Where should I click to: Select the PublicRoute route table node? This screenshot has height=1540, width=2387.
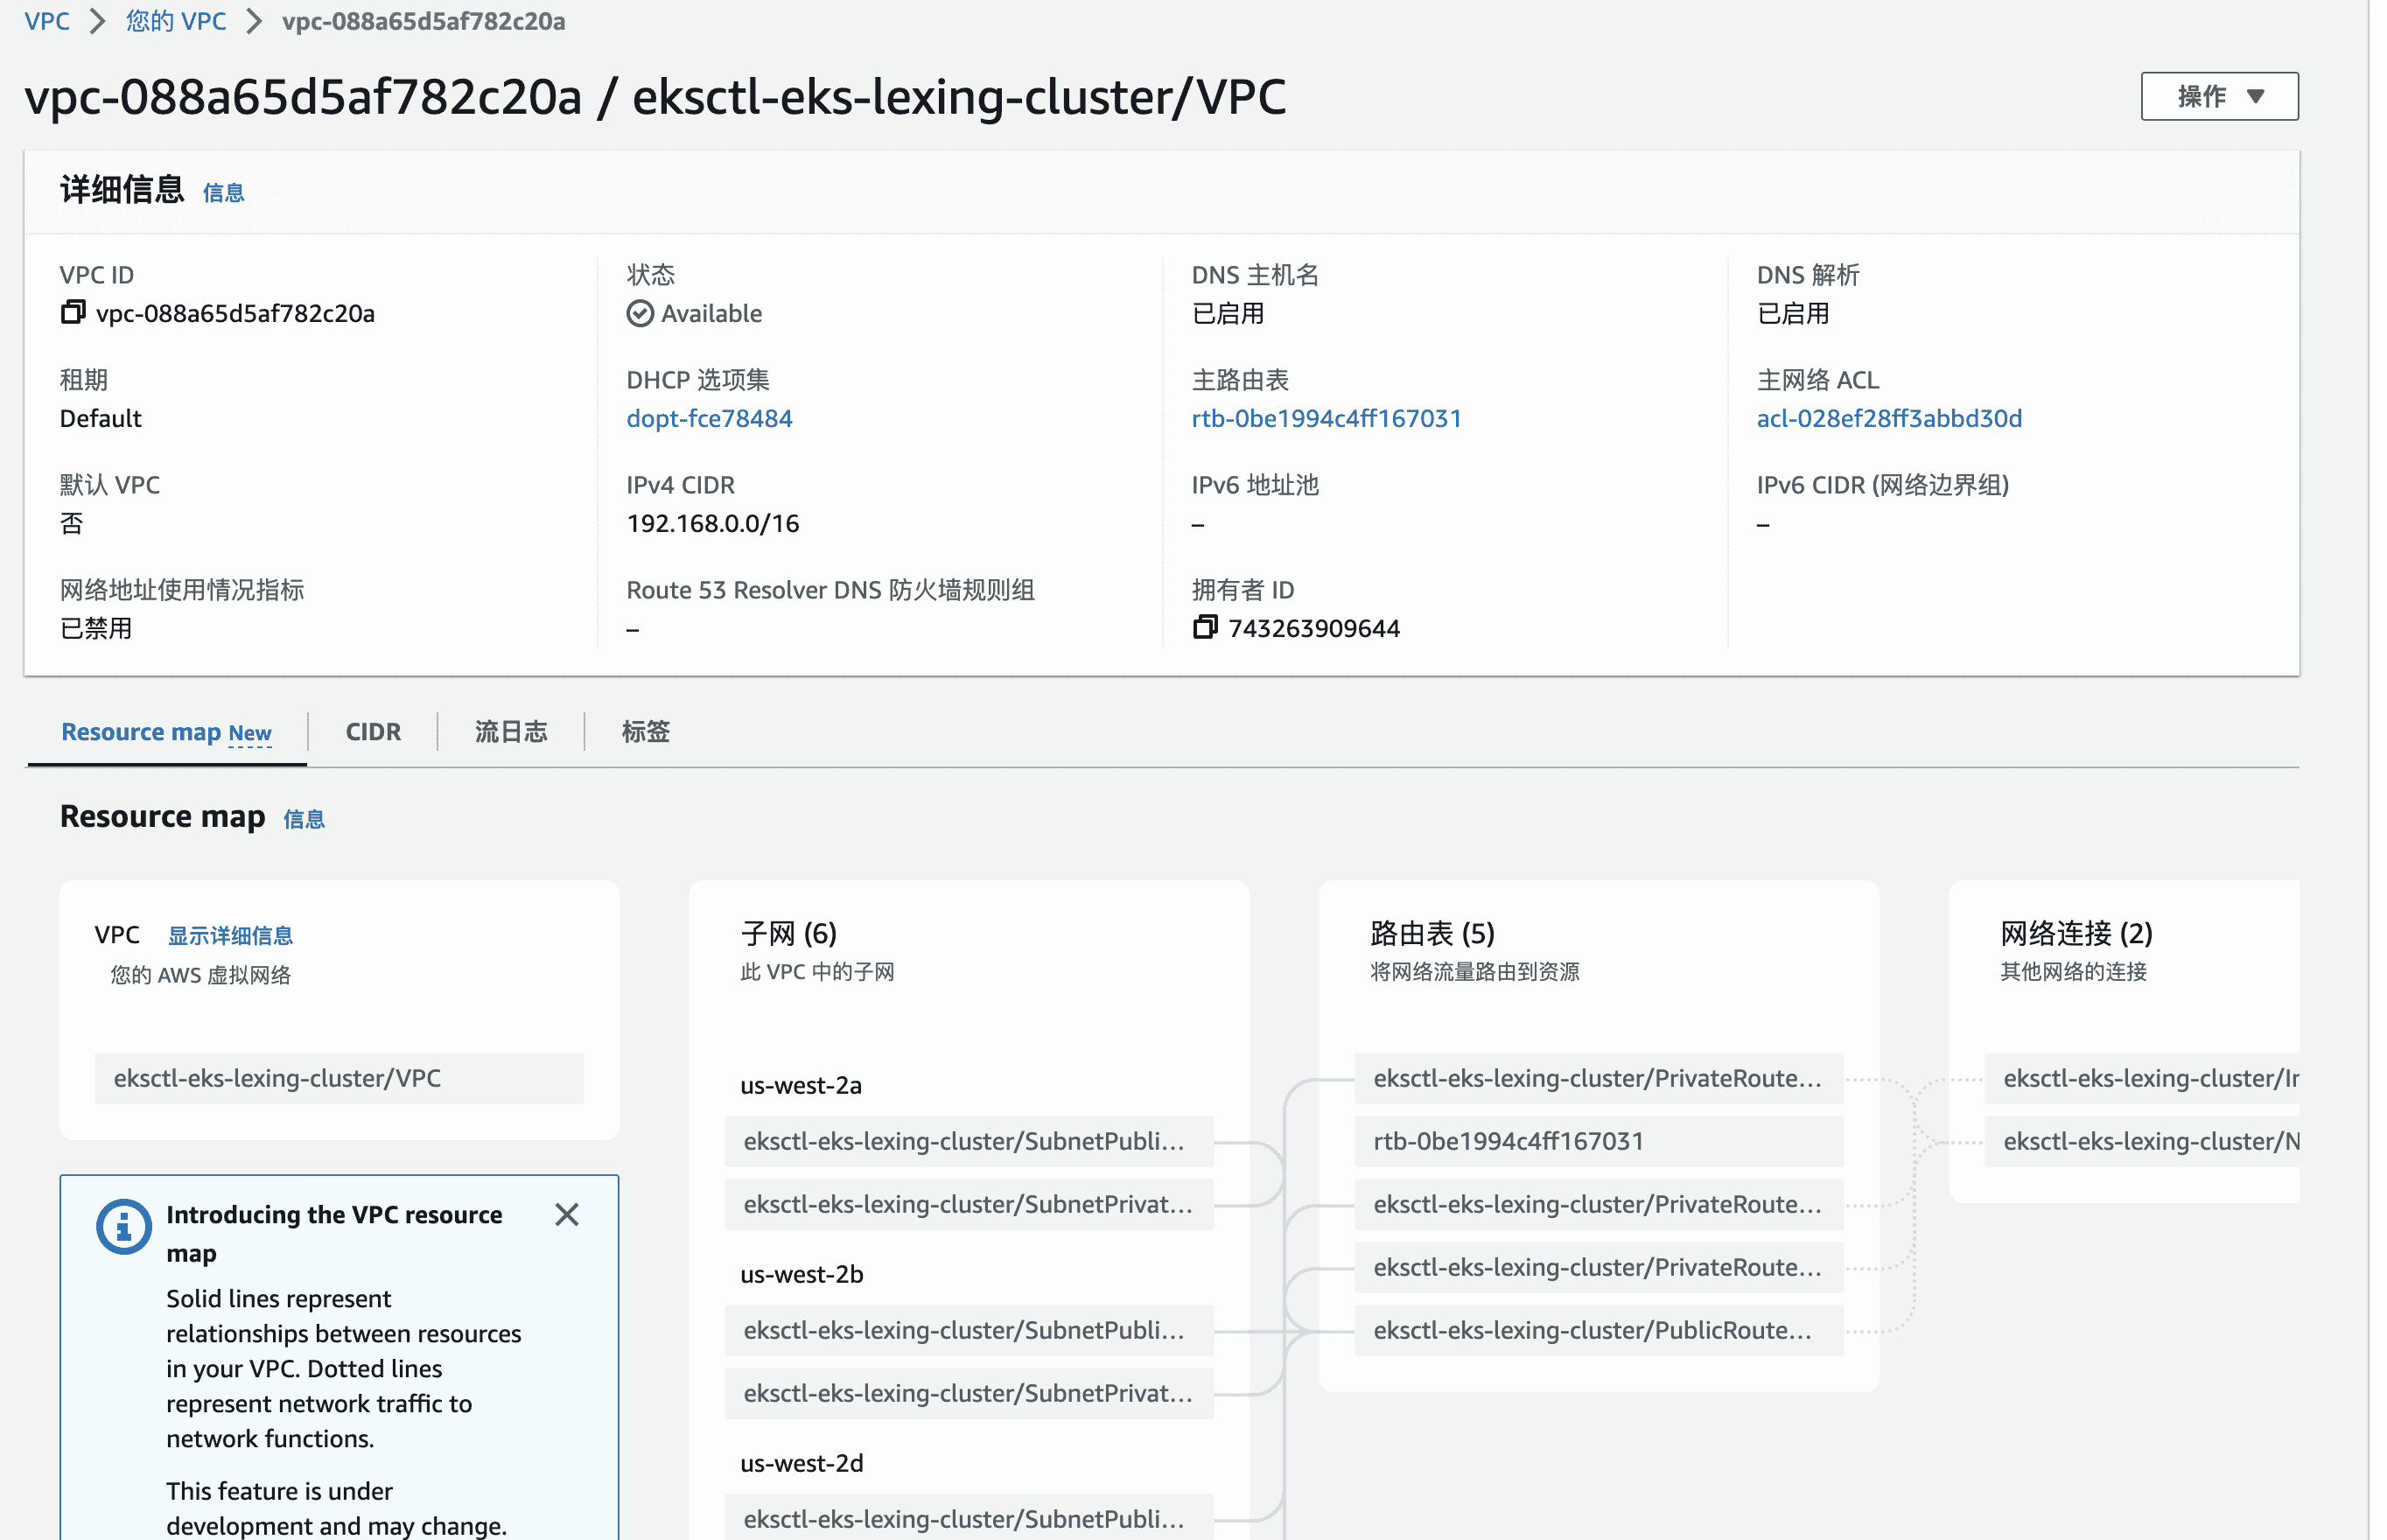pyautogui.click(x=1597, y=1330)
